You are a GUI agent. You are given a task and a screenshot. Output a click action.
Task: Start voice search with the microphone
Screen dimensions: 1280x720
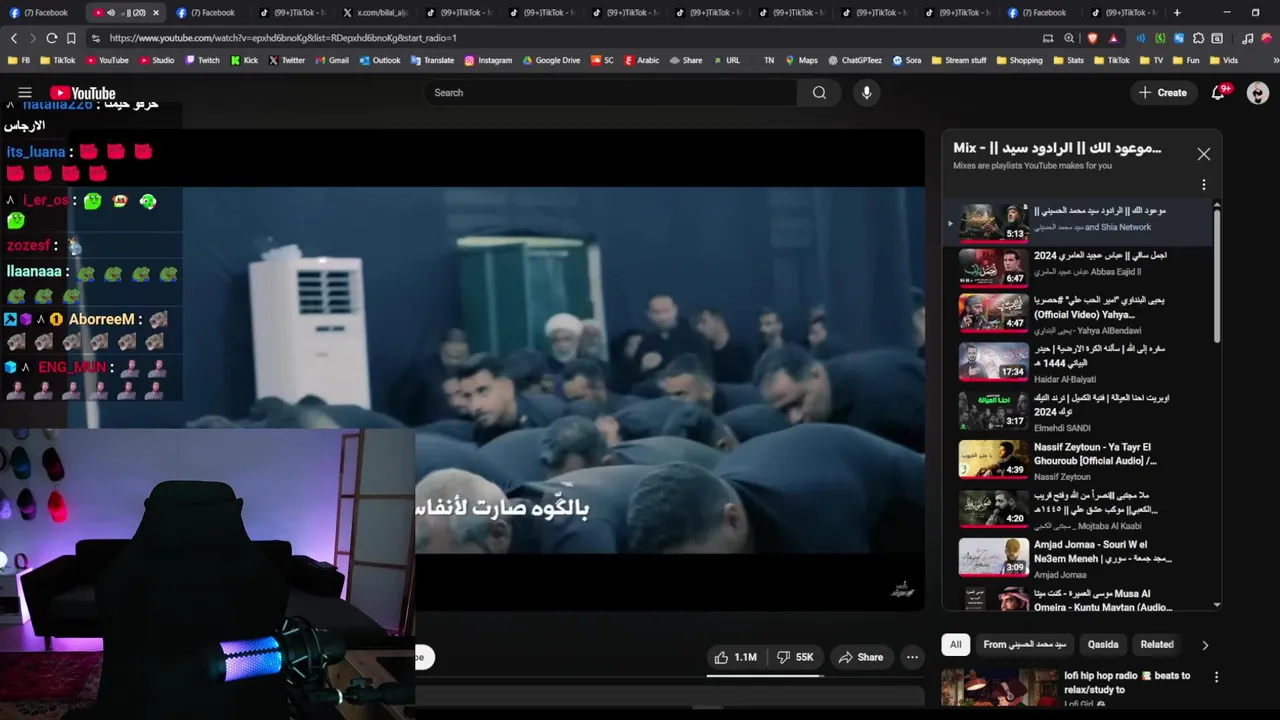tap(866, 93)
